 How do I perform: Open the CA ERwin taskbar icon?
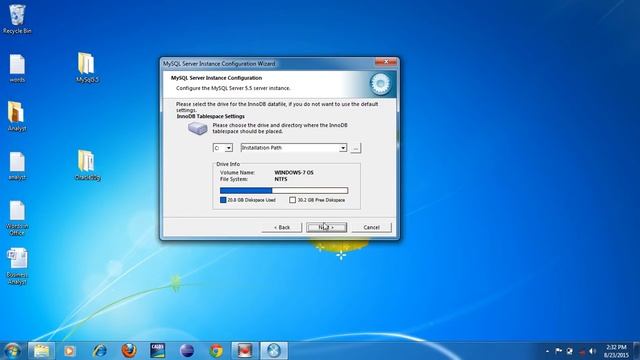[x=158, y=351]
